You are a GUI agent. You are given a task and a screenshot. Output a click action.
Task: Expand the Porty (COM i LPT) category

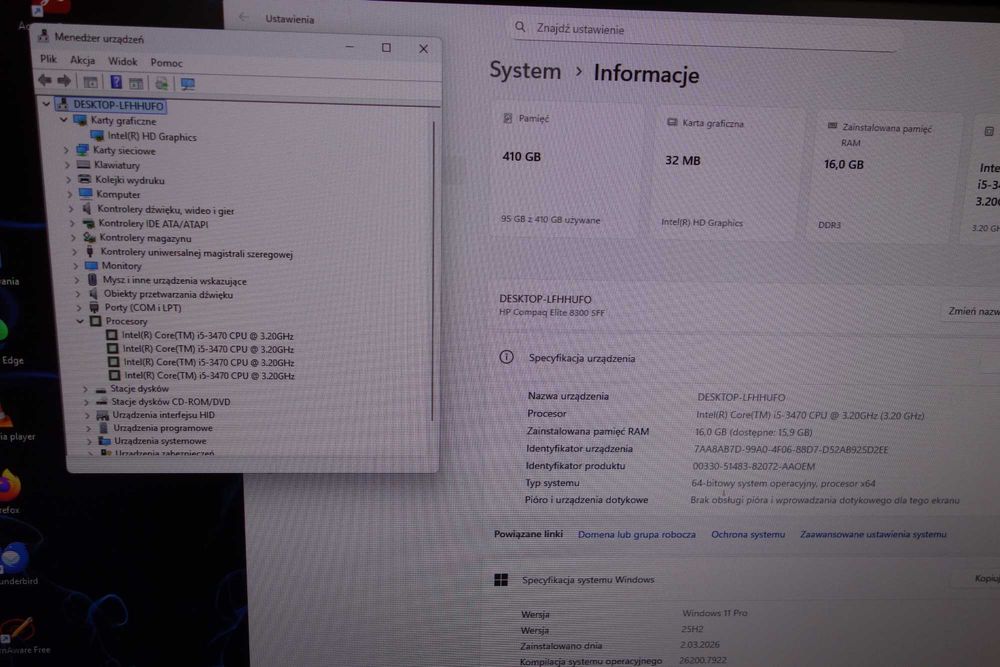point(78,307)
